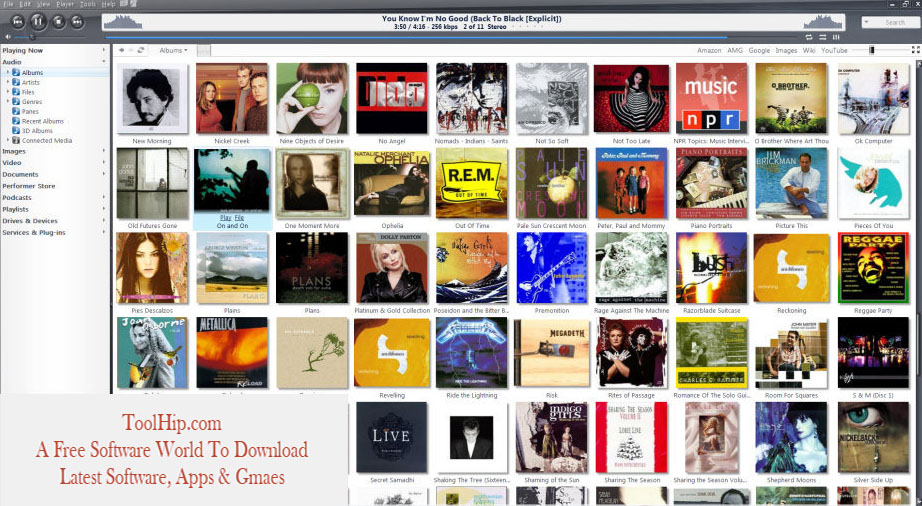
Task: Mute audio with the speaker icon
Action: coord(8,37)
